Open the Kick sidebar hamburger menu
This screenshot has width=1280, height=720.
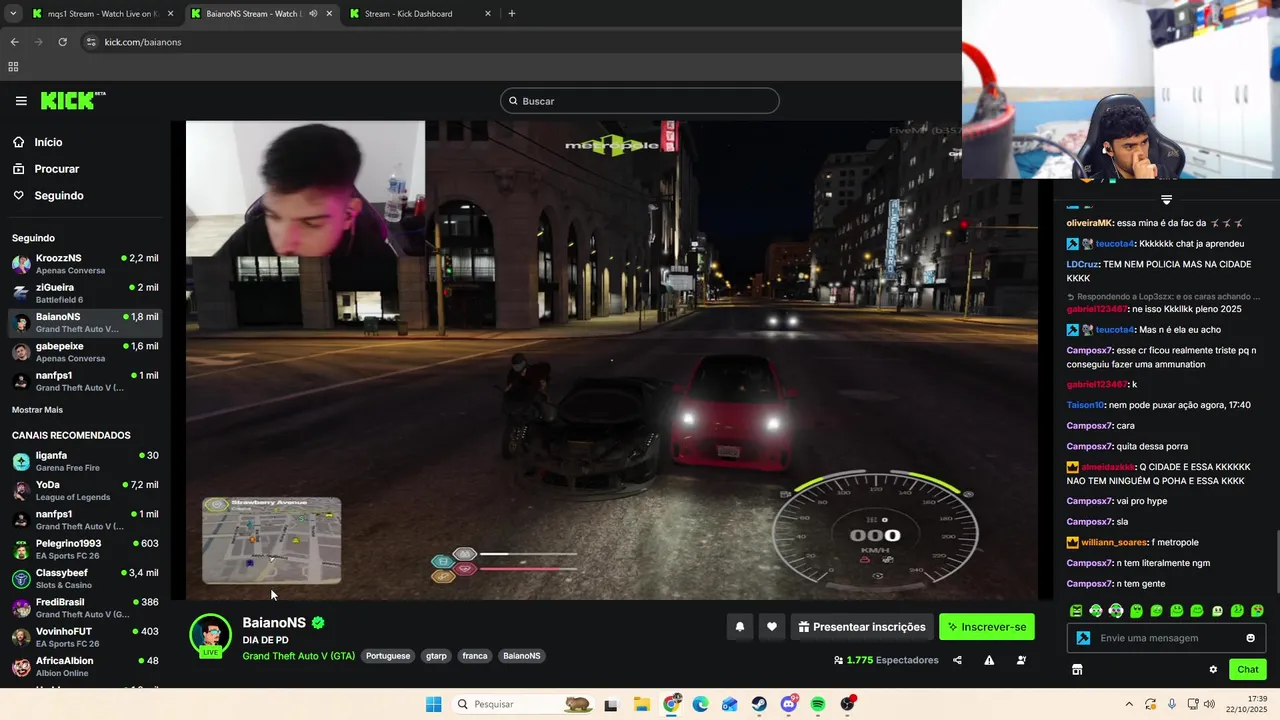coord(21,101)
